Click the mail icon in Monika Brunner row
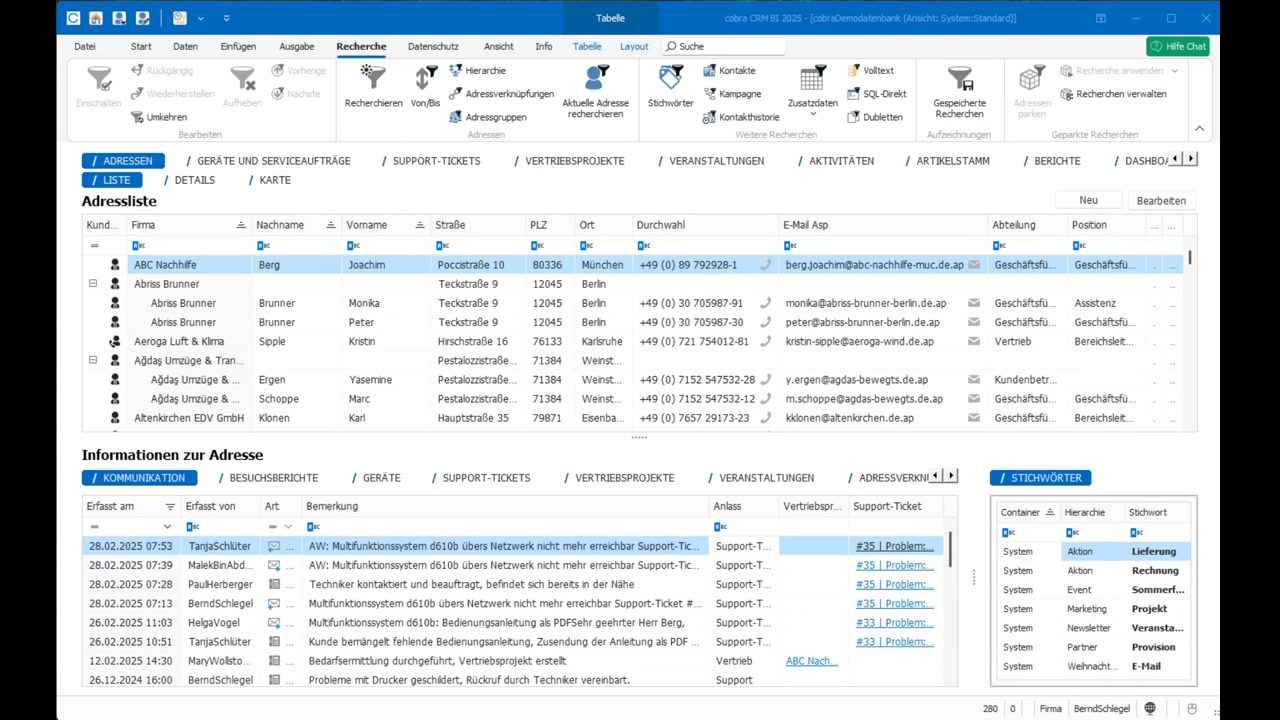Screen dimensions: 1280x720 [973, 303]
